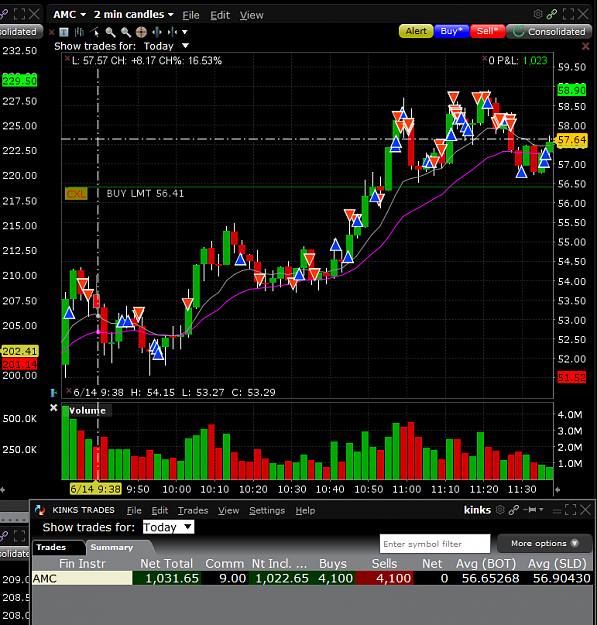Open the AMC symbol dropdown arrow
Image resolution: width=597 pixels, height=625 pixels.
pos(83,15)
